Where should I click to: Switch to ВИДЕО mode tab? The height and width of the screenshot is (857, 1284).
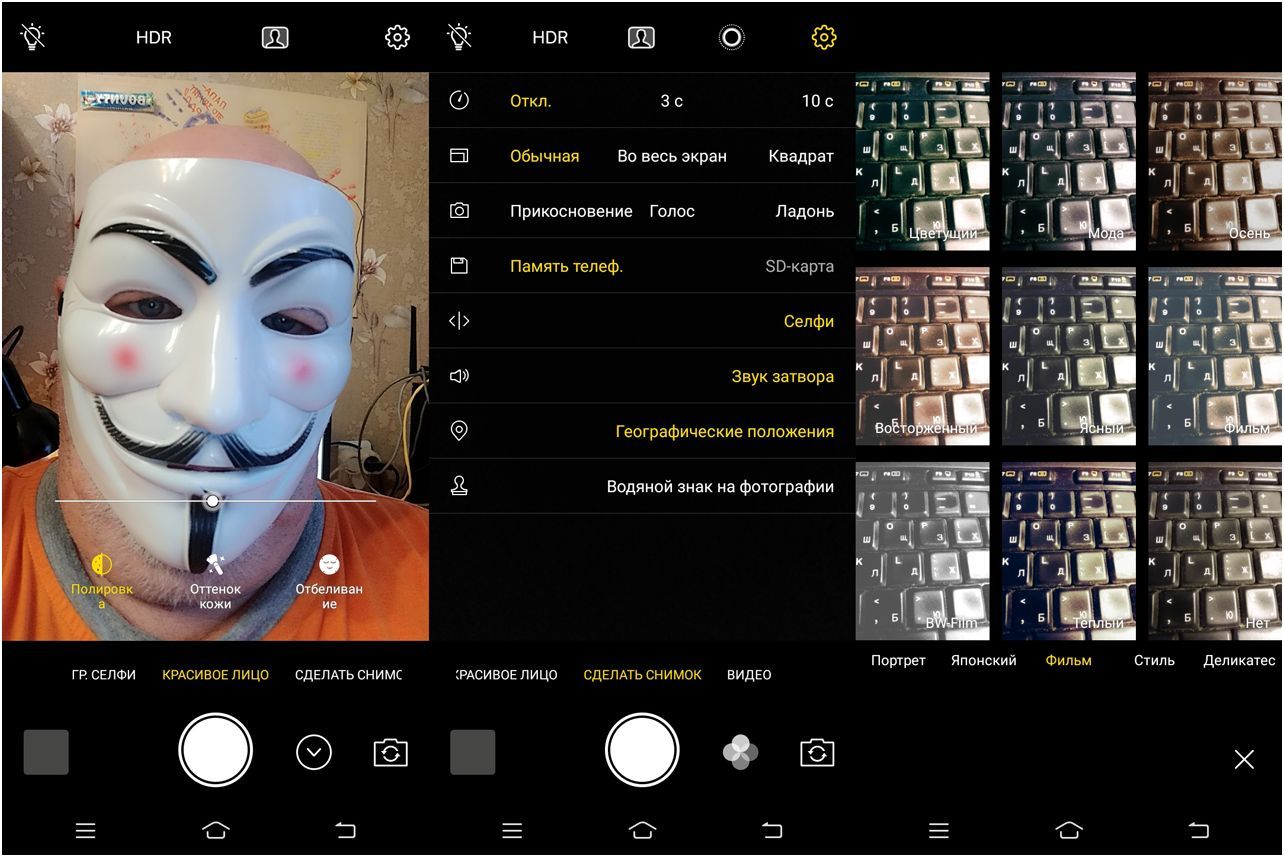(749, 675)
